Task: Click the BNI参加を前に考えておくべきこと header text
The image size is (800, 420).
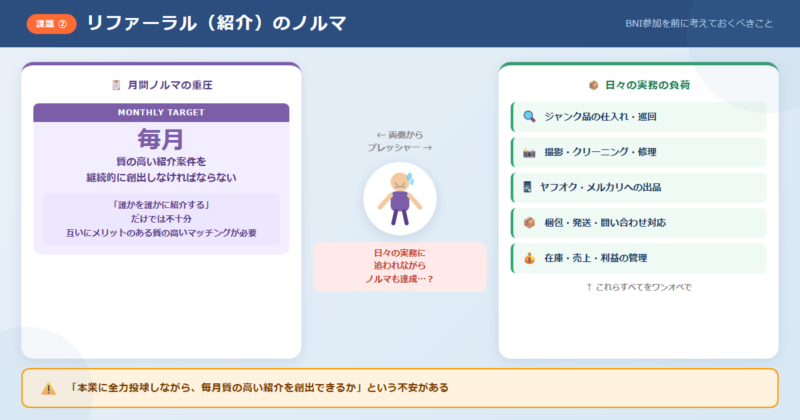Action: click(699, 23)
